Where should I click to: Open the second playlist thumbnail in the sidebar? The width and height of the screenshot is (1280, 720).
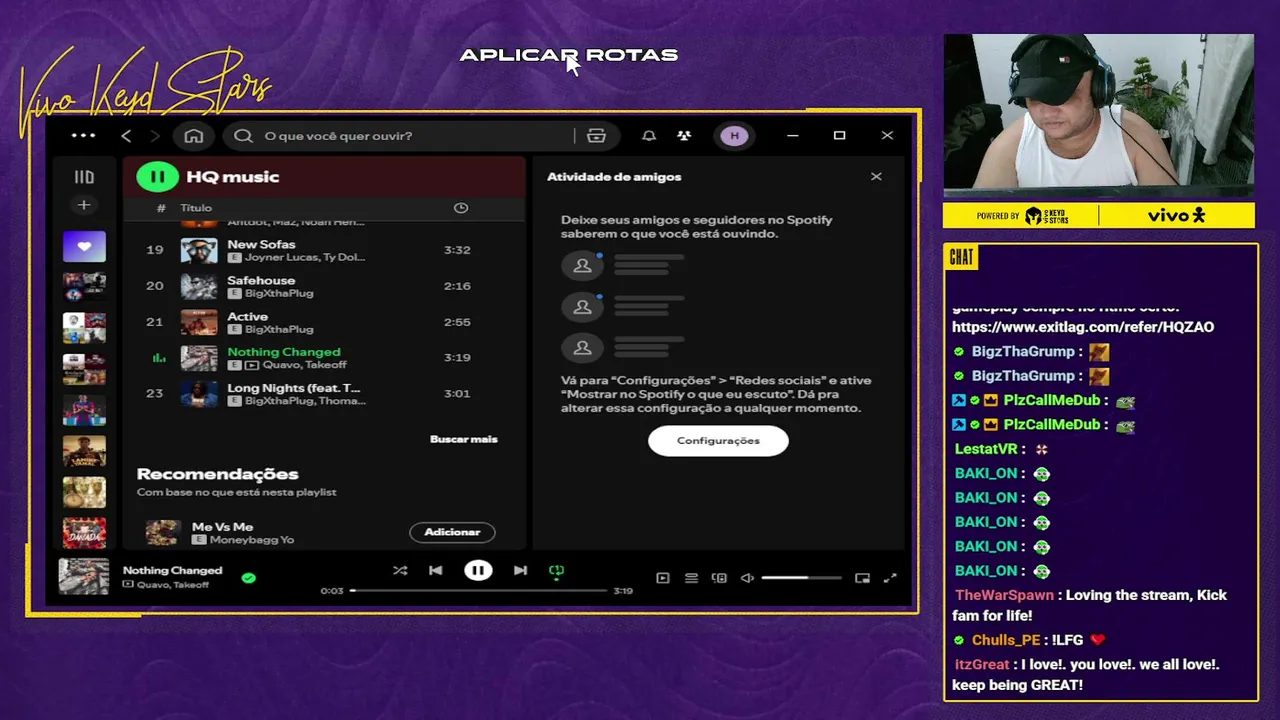(84, 287)
